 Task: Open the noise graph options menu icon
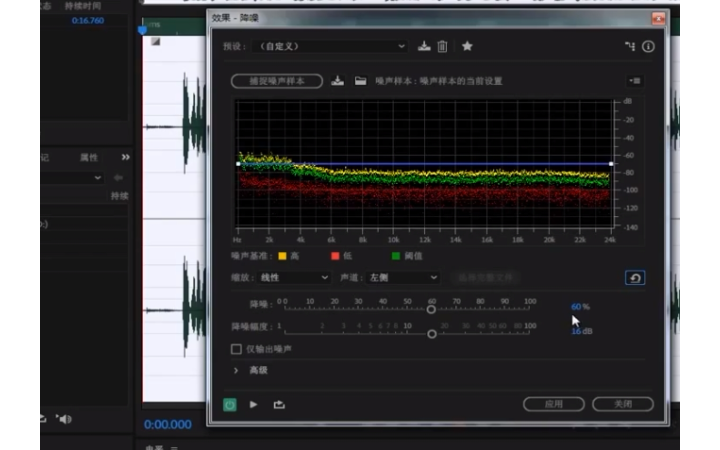pos(635,81)
